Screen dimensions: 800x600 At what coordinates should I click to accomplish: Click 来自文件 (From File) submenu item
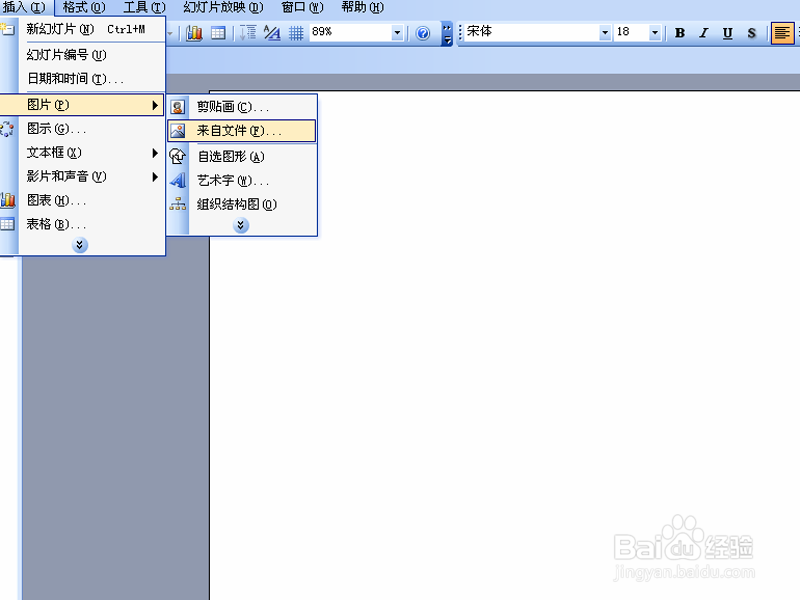pos(242,131)
